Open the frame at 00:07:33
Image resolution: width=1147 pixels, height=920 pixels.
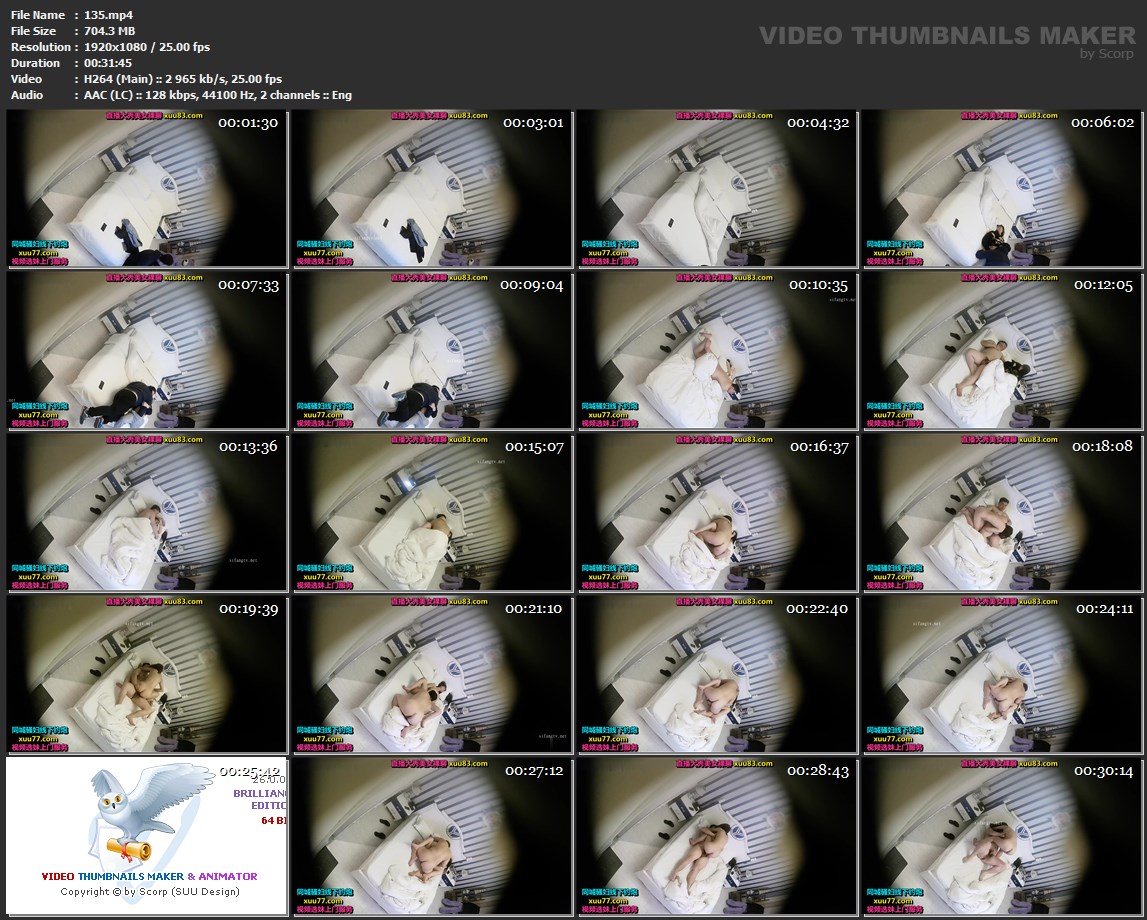[x=147, y=350]
